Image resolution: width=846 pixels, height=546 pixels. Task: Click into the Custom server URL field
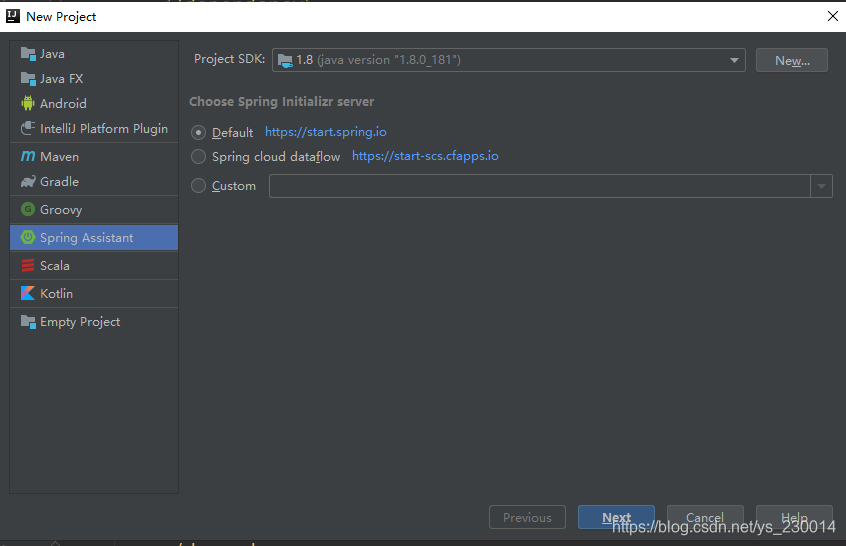click(540, 186)
